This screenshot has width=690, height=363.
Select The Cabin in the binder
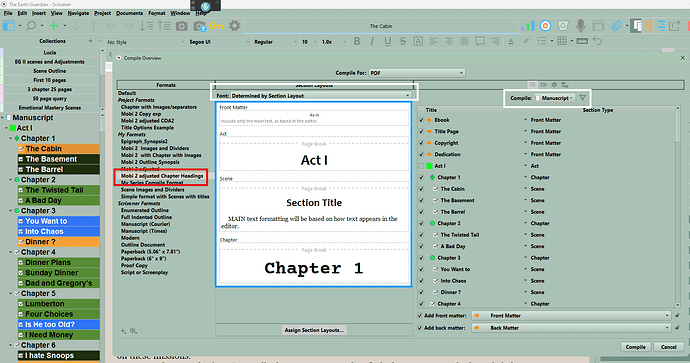pyautogui.click(x=59, y=149)
